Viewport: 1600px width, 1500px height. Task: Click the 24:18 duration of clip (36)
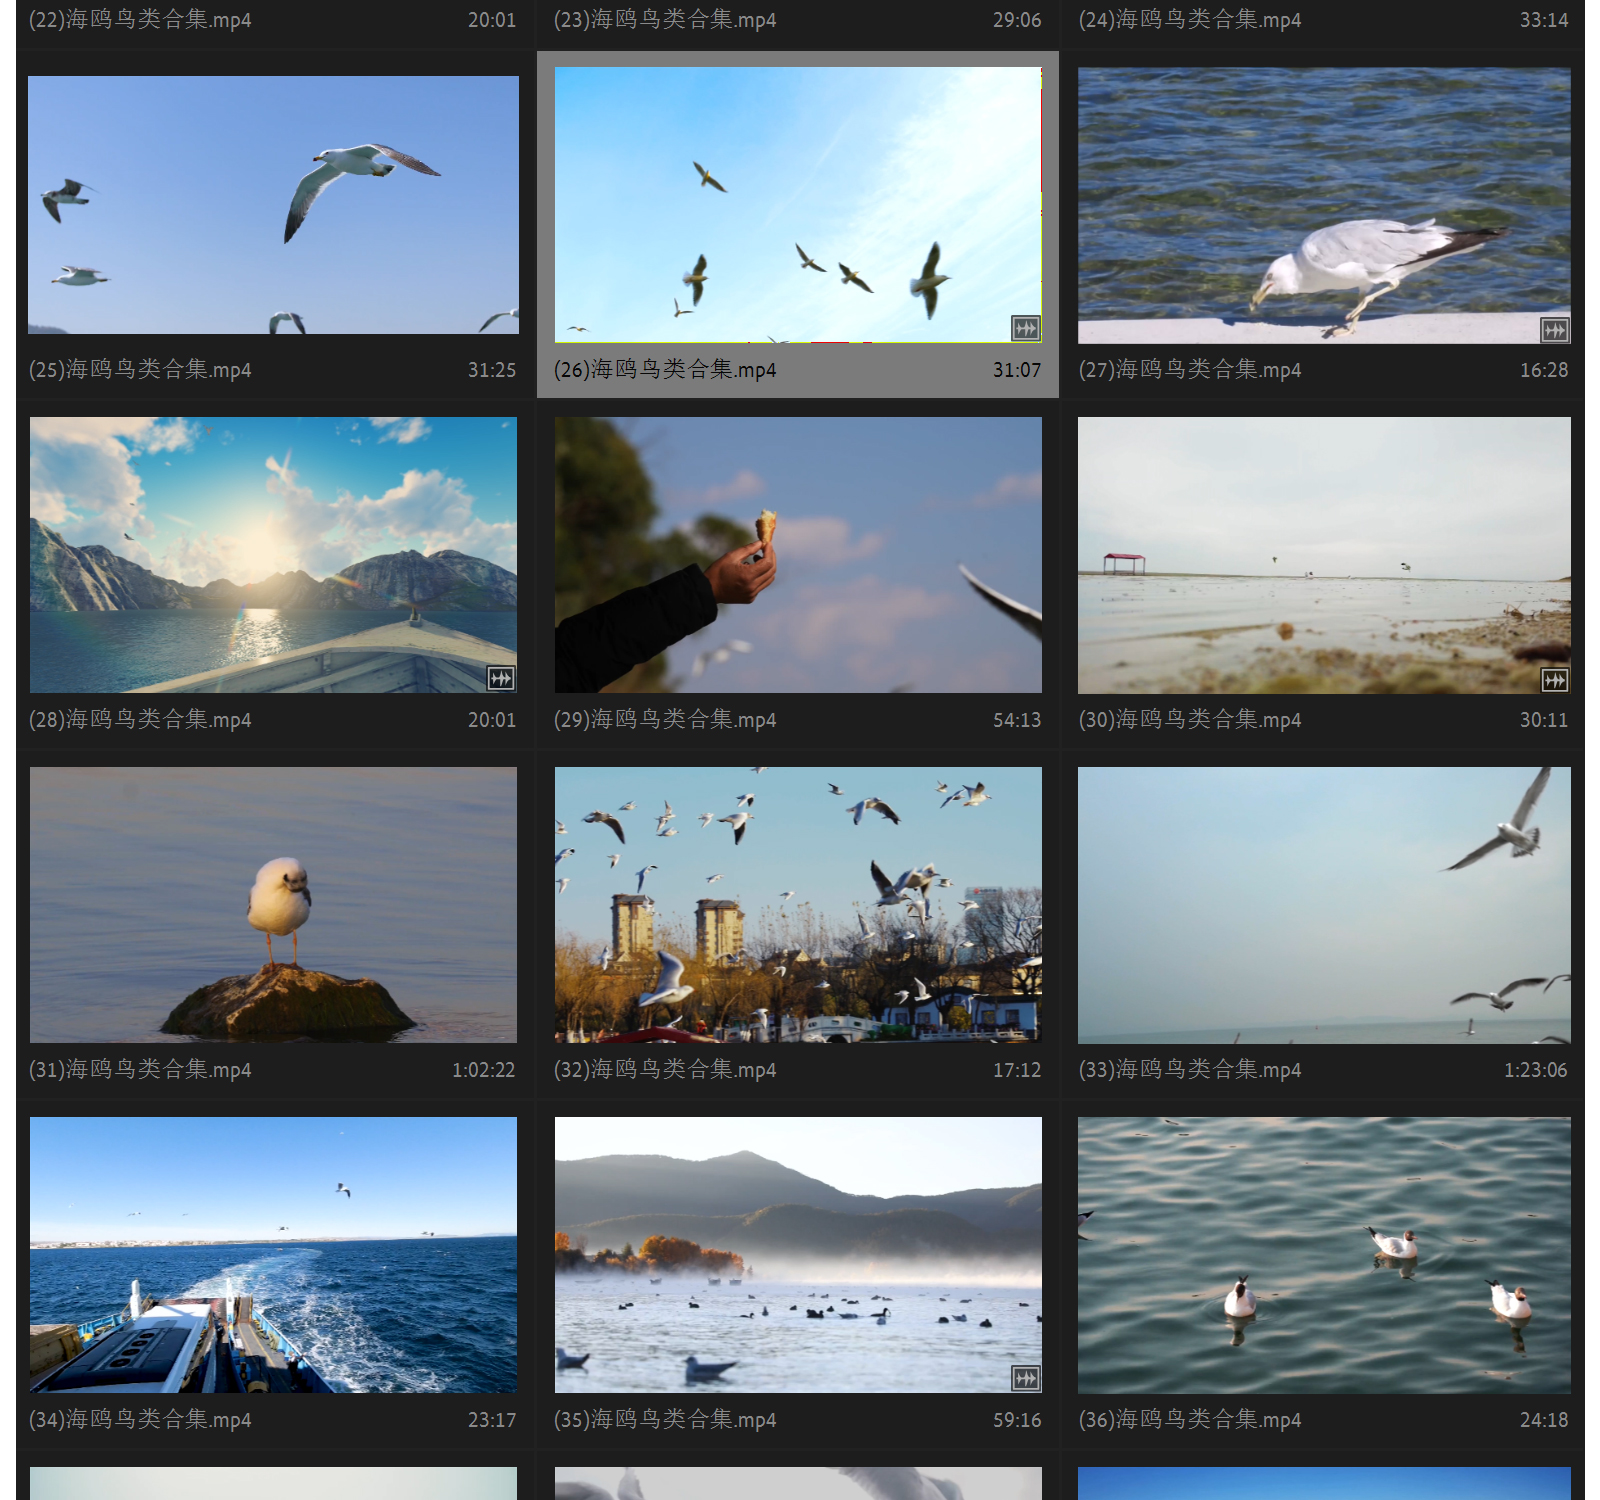(1544, 1420)
